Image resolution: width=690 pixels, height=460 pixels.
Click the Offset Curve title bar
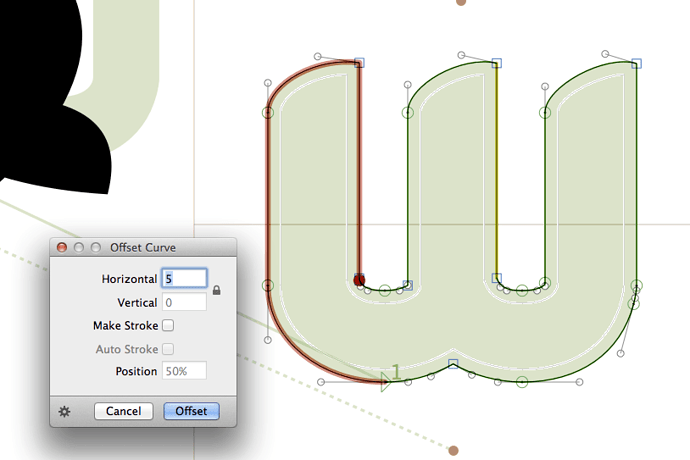[150, 246]
